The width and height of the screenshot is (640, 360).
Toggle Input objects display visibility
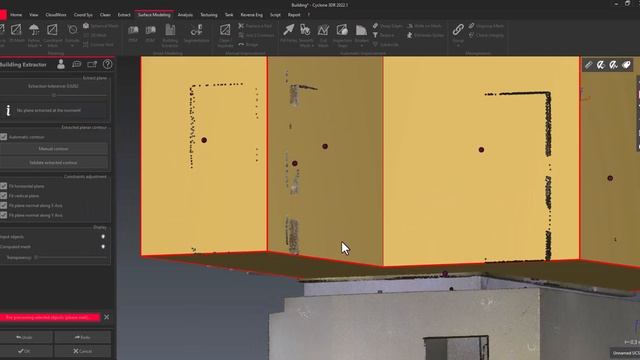[x=103, y=237]
